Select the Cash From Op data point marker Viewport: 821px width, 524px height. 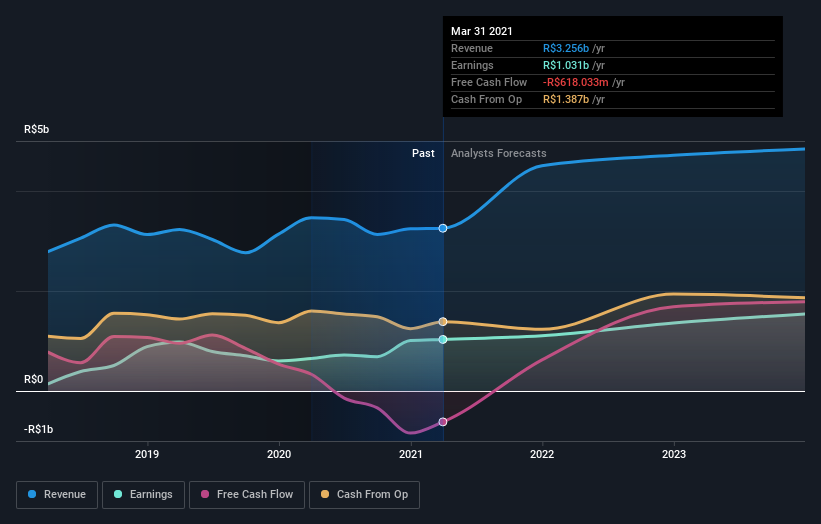pyautogui.click(x=443, y=321)
